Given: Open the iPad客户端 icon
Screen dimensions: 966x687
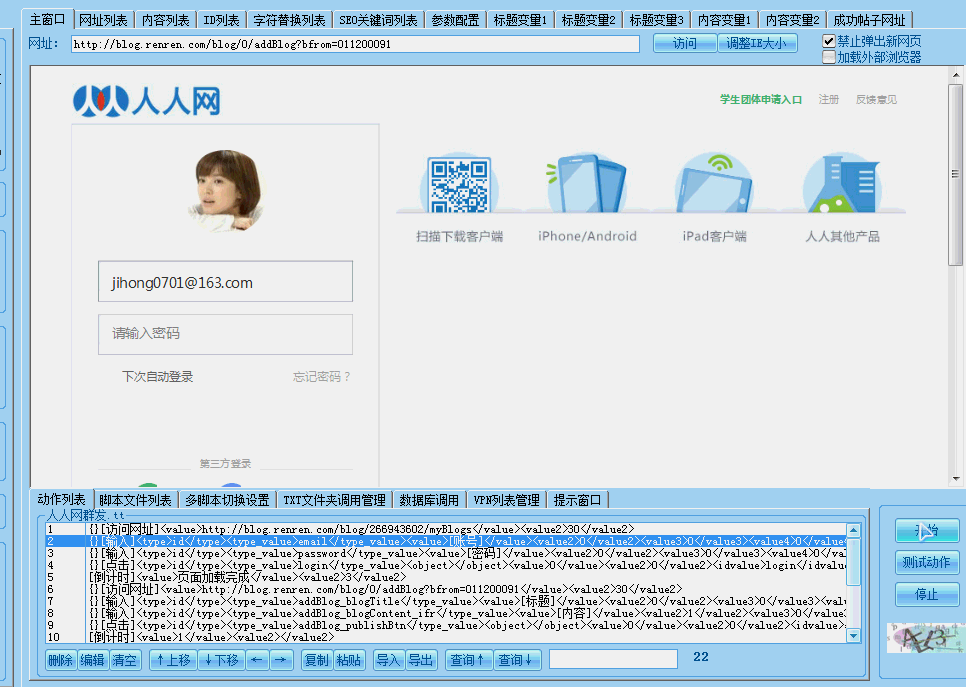Looking at the screenshot, I should 713,184.
